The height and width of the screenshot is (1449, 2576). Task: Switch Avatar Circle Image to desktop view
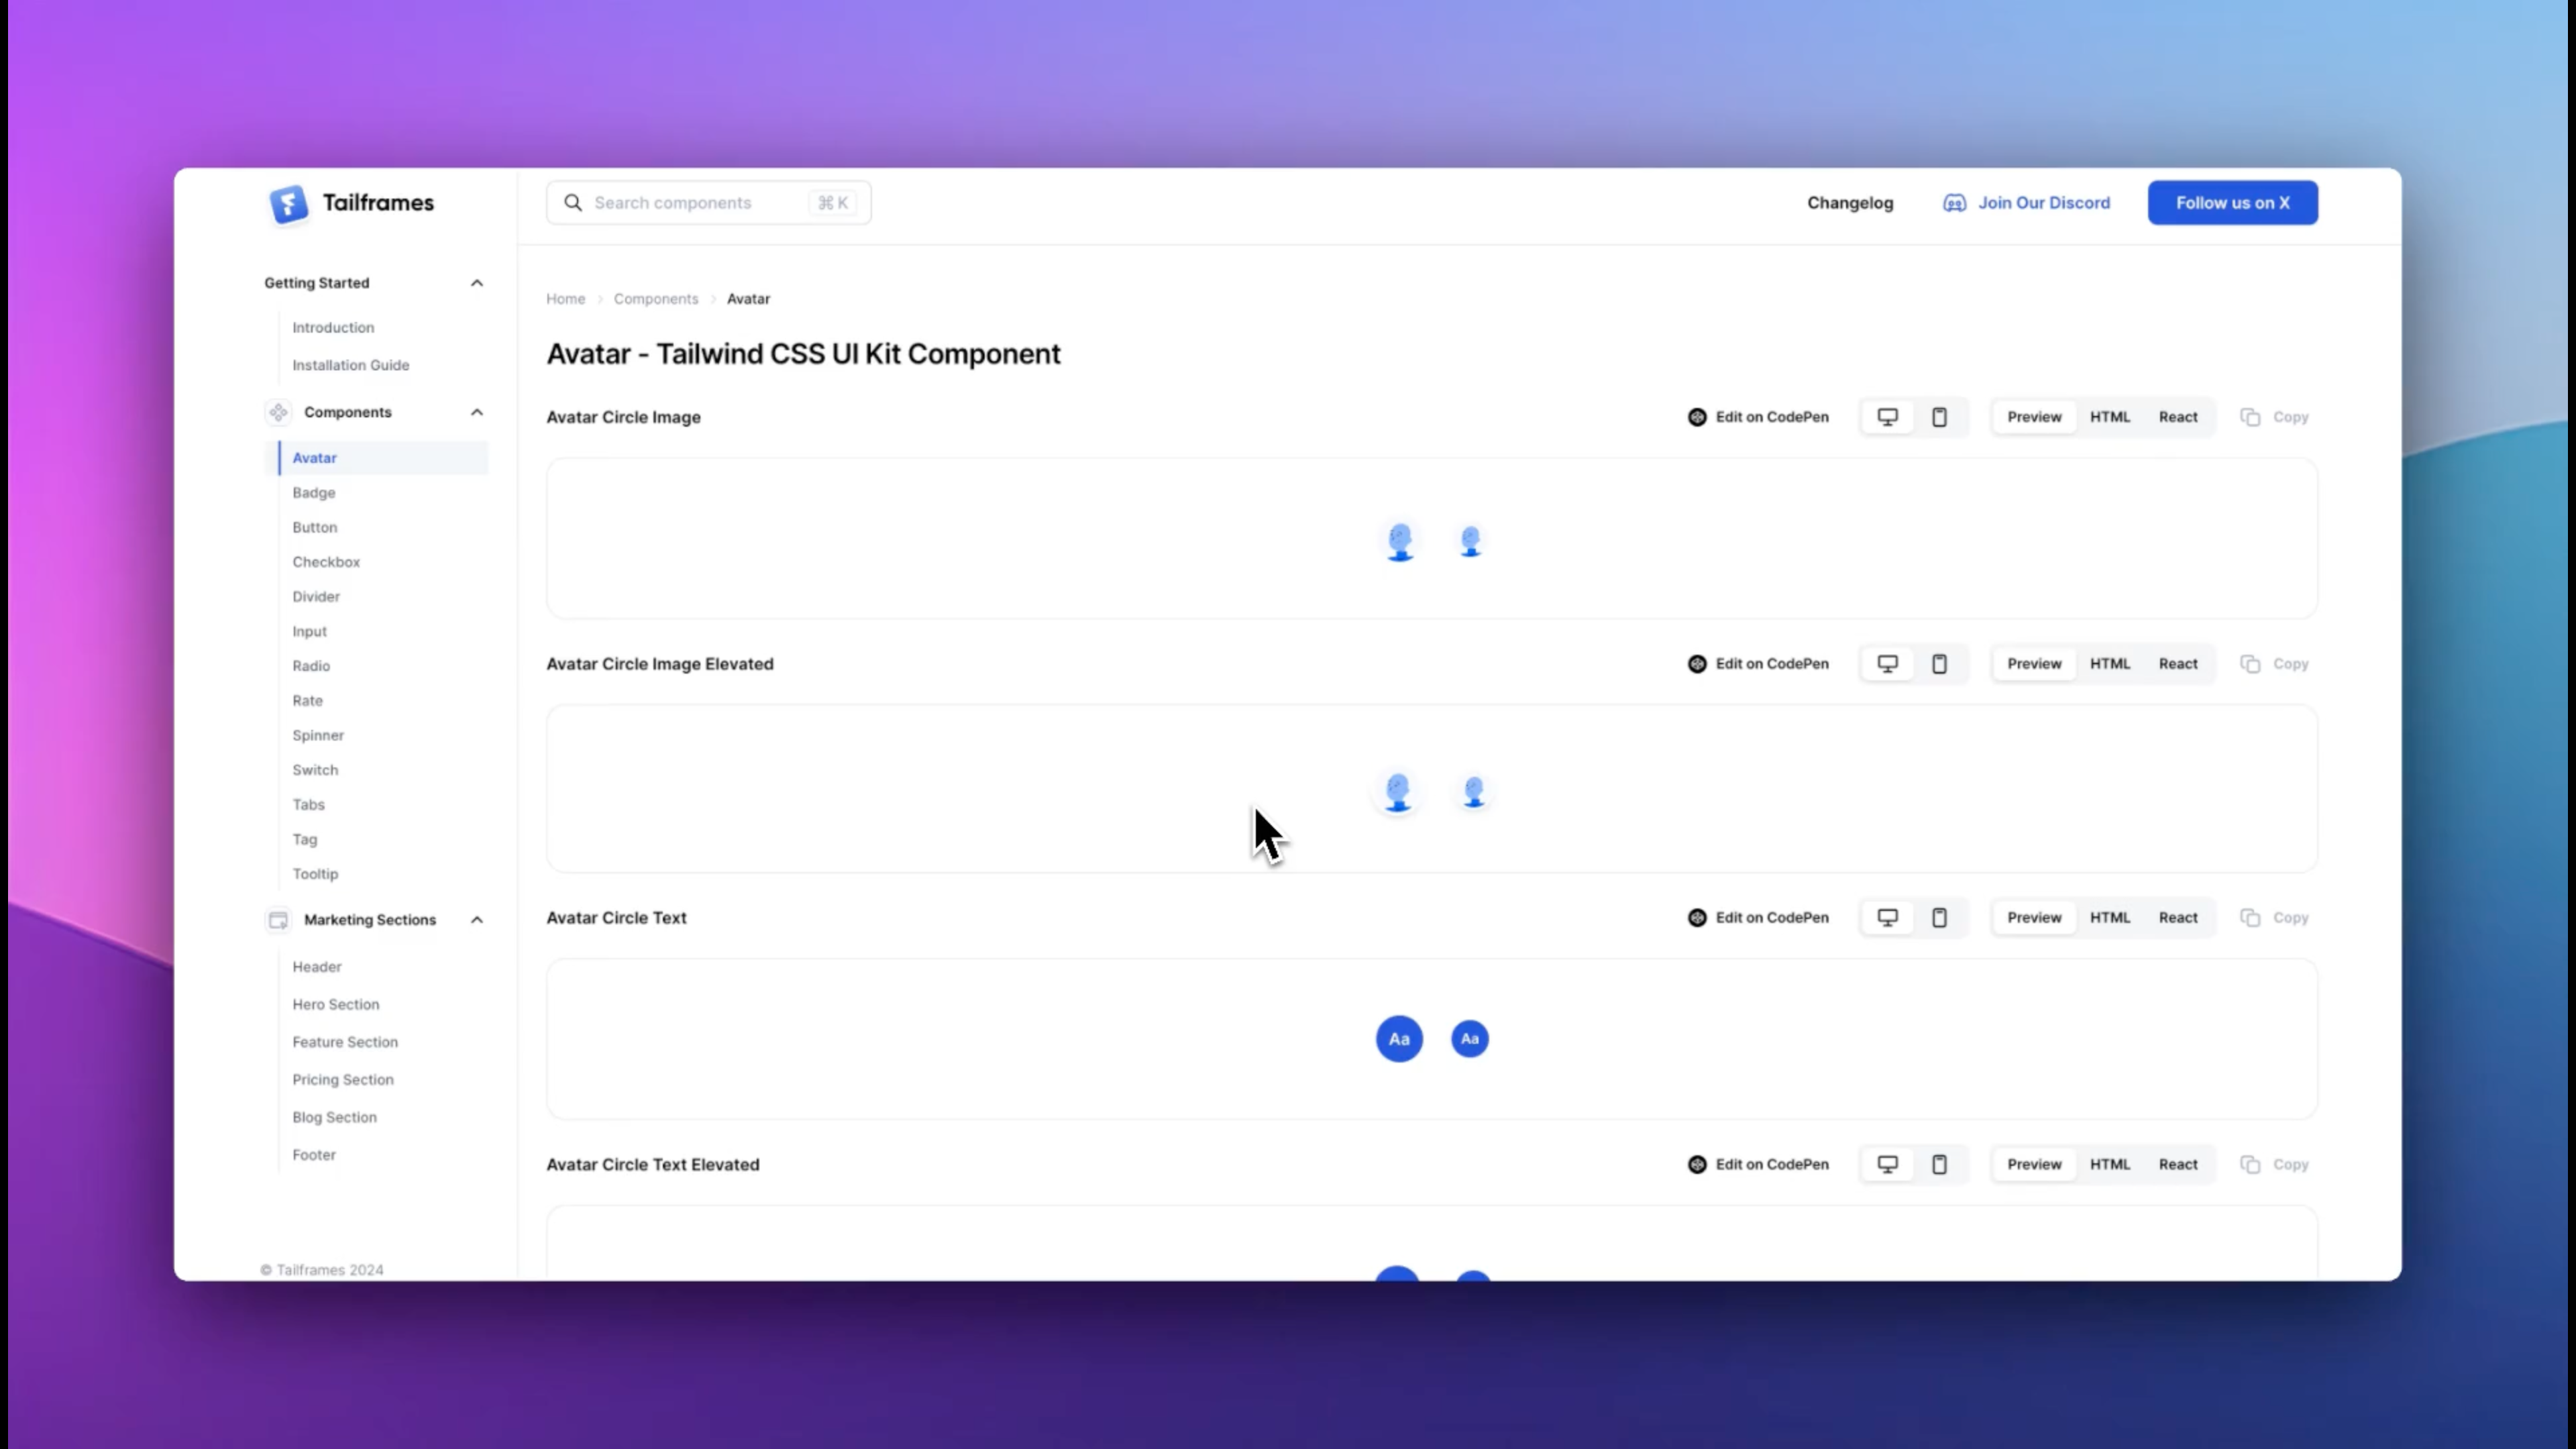click(x=1887, y=417)
